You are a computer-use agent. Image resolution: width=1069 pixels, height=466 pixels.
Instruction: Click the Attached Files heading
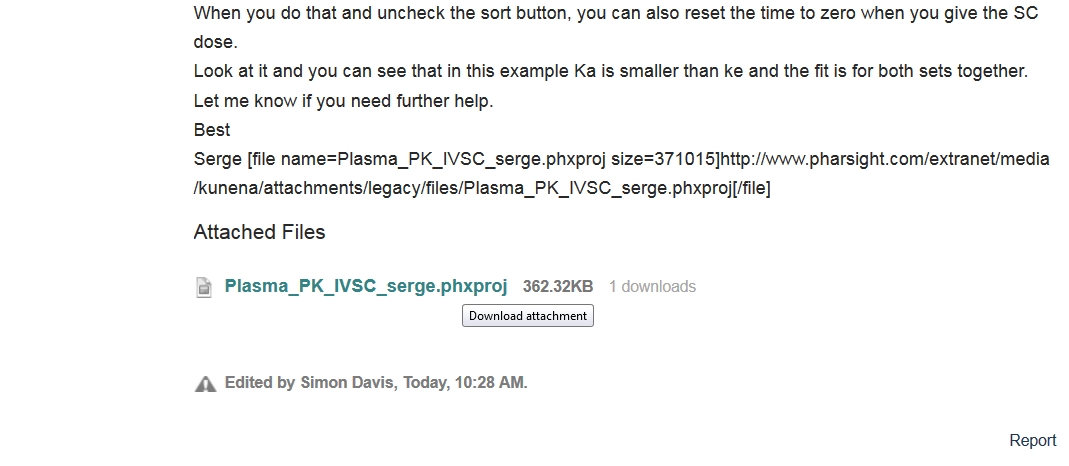[x=259, y=232]
